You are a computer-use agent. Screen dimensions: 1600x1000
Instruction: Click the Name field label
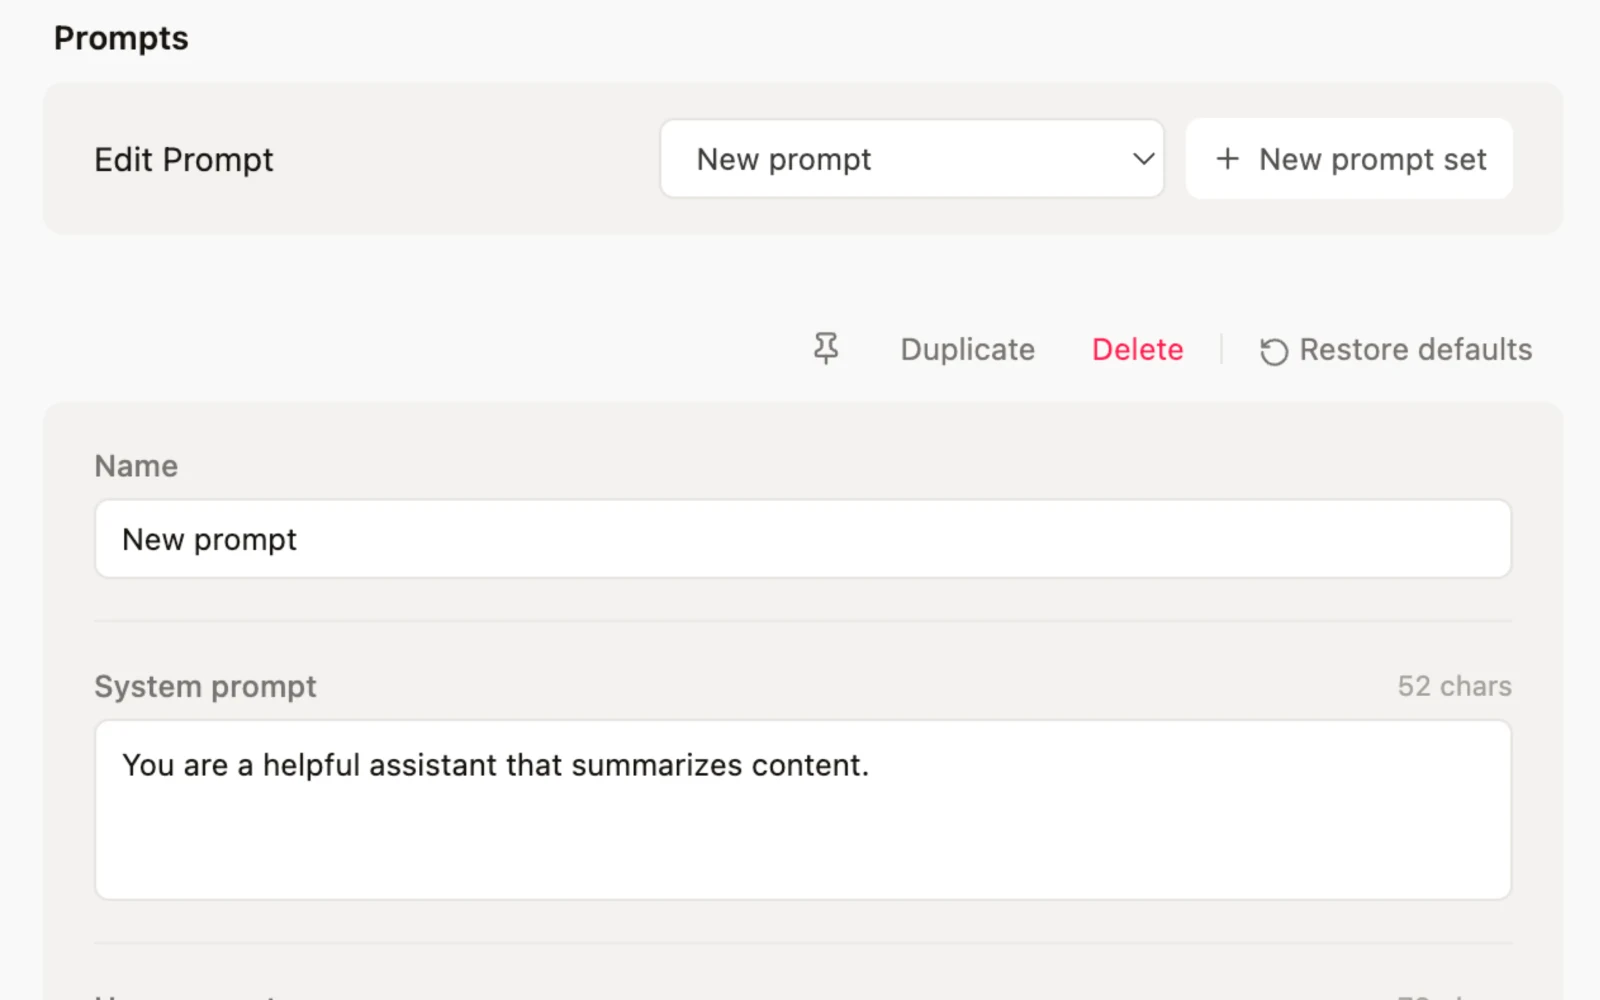(136, 466)
